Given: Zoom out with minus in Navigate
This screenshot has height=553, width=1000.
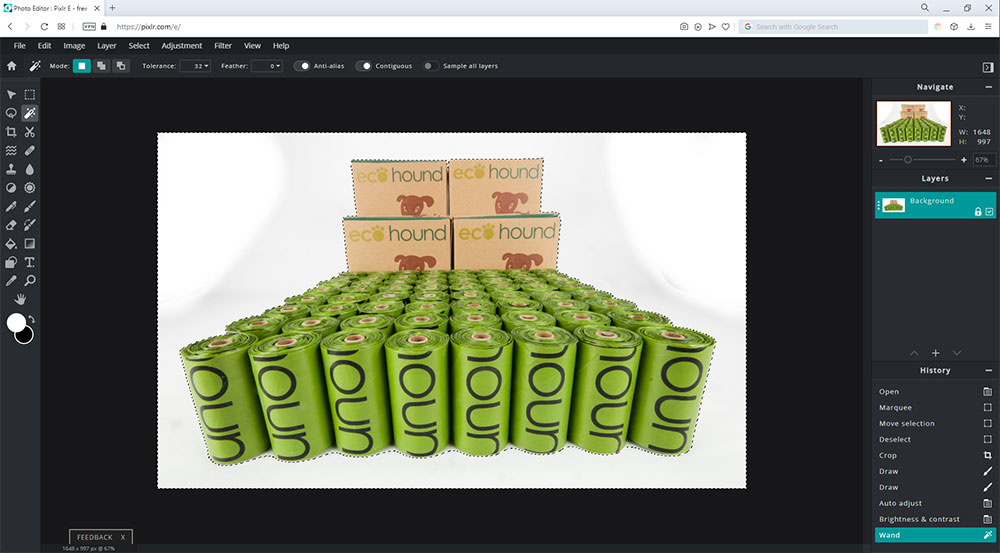Looking at the screenshot, I should 881,160.
